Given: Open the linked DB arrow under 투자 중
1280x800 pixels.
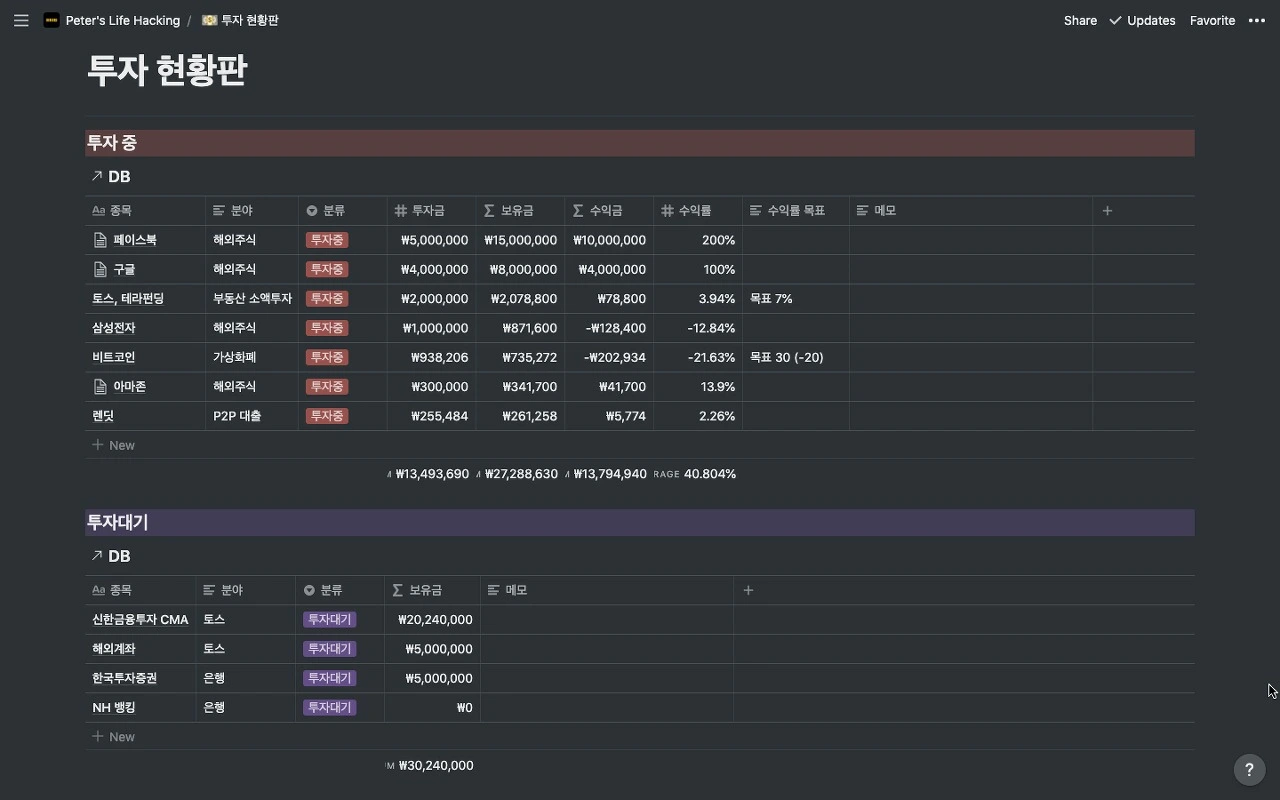Looking at the screenshot, I should pos(97,176).
